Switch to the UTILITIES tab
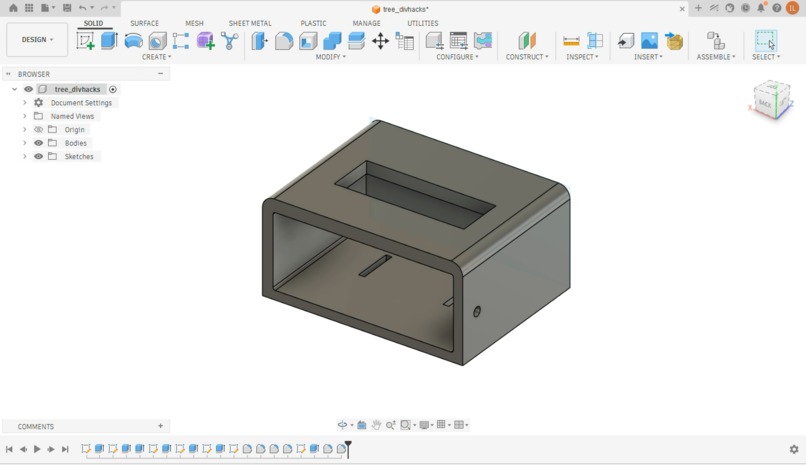Image resolution: width=806 pixels, height=465 pixels. [x=423, y=23]
